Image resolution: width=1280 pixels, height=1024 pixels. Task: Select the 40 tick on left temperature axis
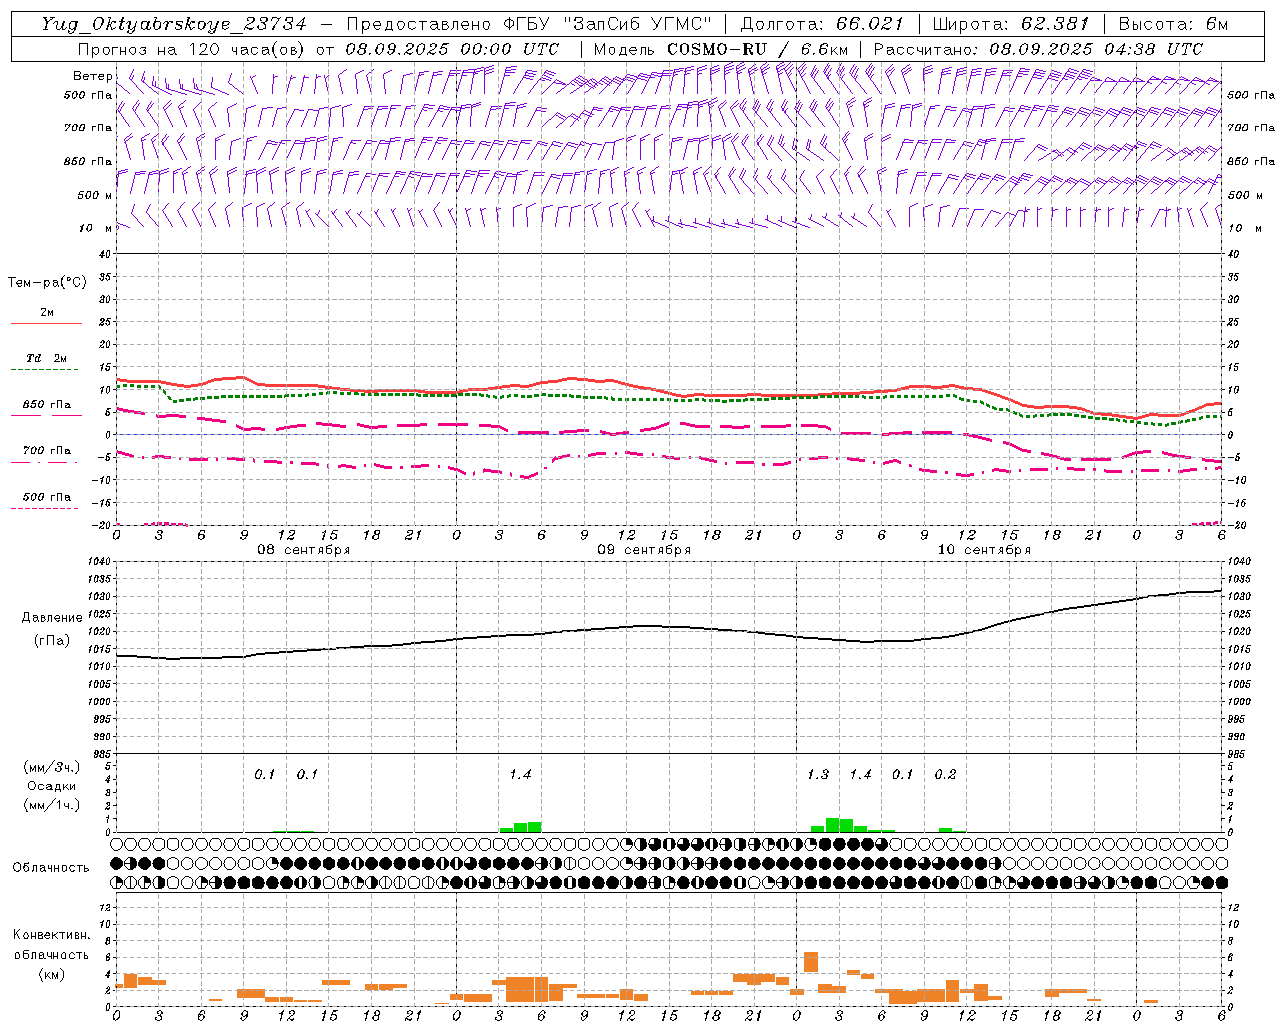(x=104, y=254)
